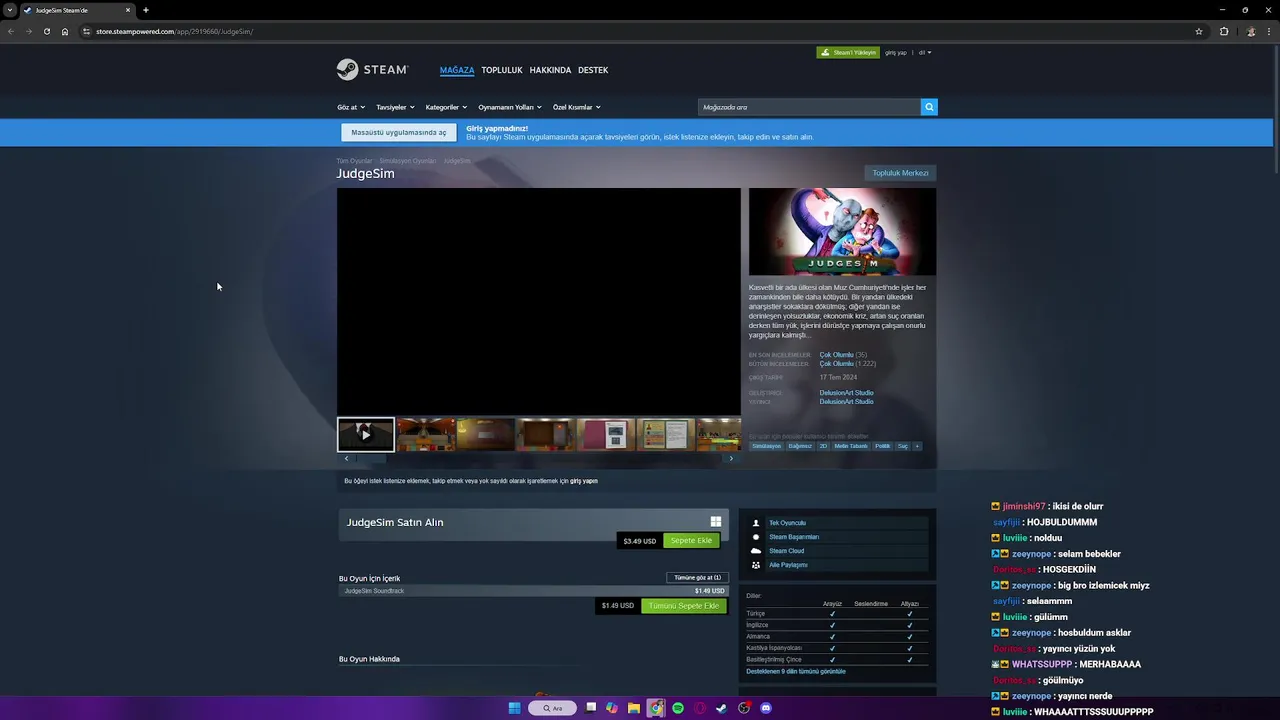Click the Aile Paylaşımı family icon

(756, 565)
